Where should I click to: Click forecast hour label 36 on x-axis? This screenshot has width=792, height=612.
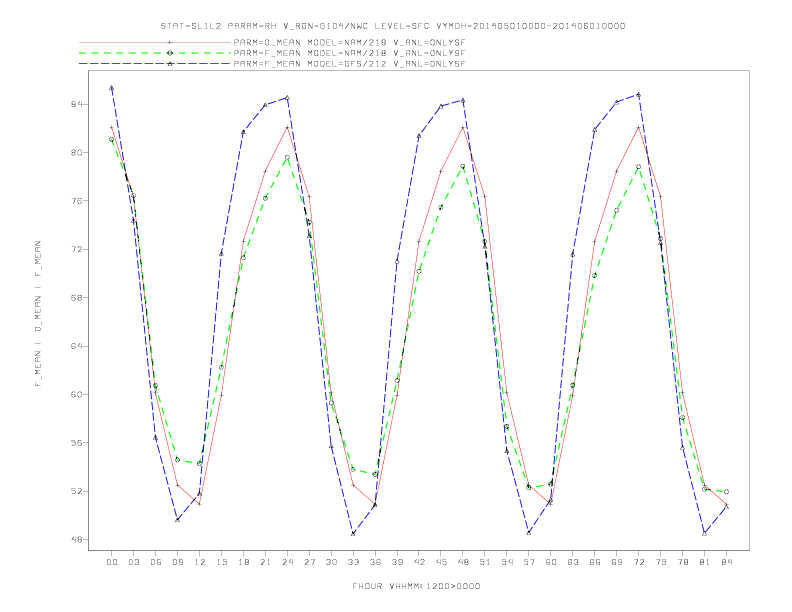(x=375, y=562)
